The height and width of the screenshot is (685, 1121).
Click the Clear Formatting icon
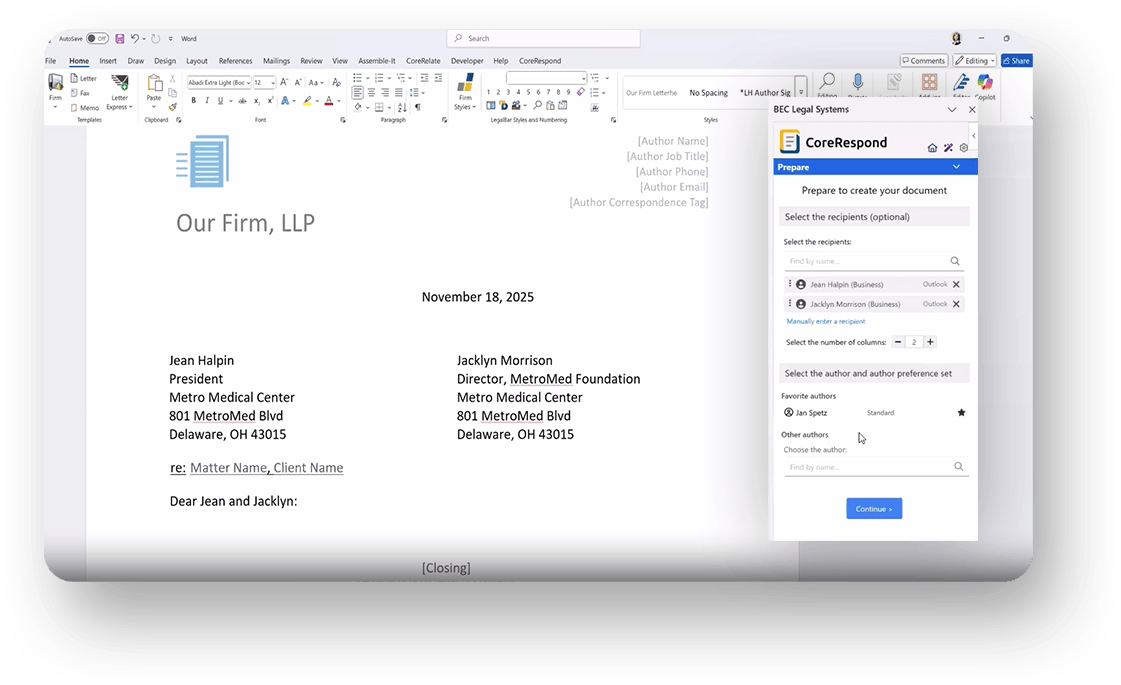click(x=336, y=82)
